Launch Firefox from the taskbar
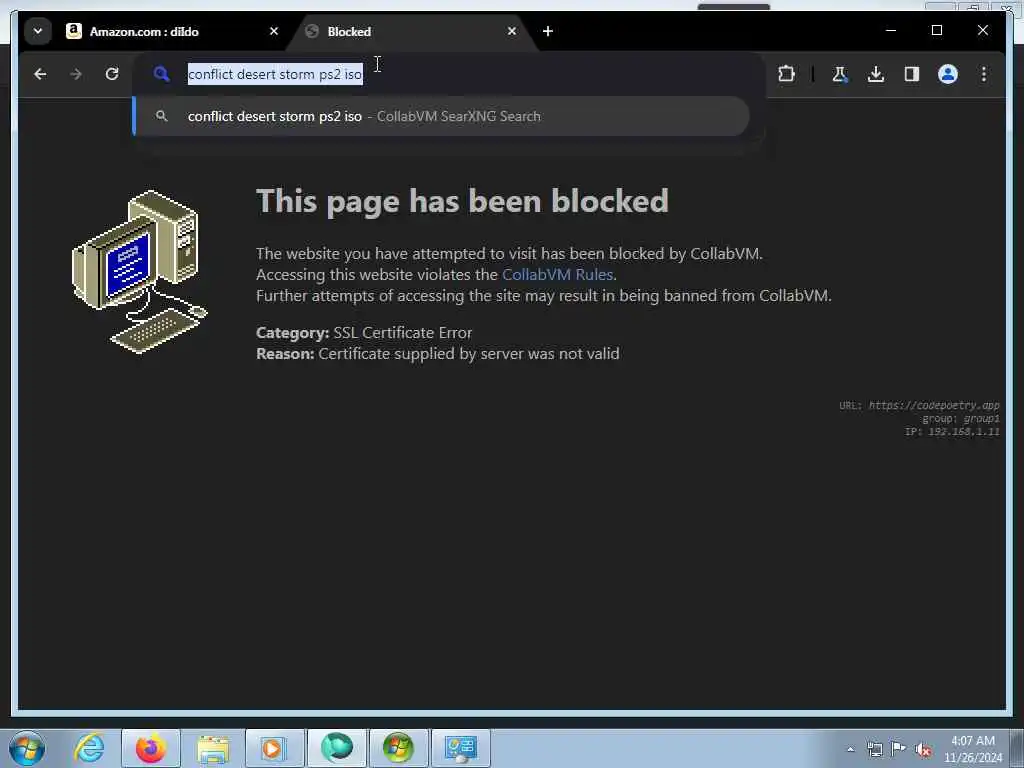The height and width of the screenshot is (768, 1024). [x=151, y=748]
